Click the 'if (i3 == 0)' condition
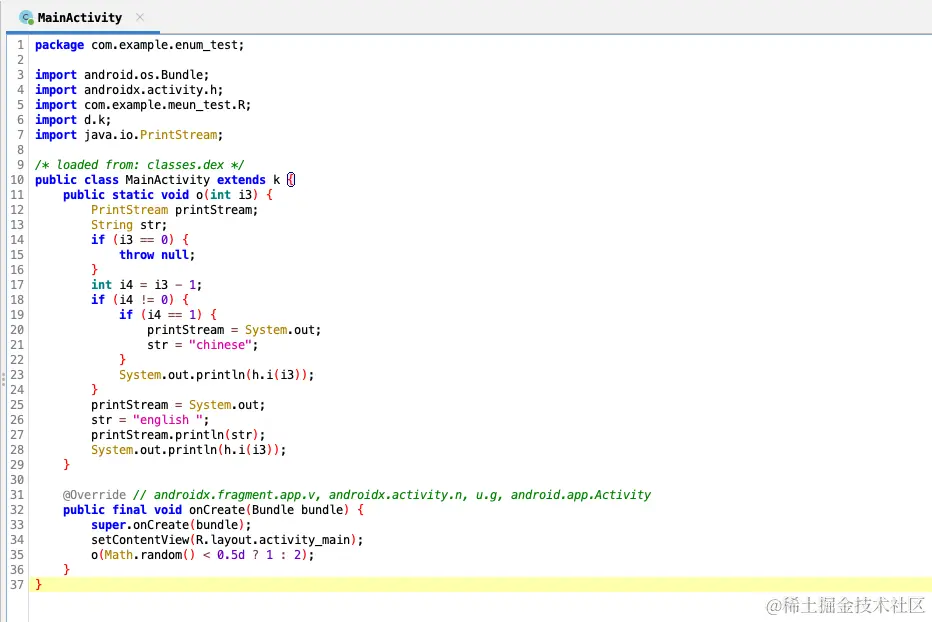 [x=133, y=240]
